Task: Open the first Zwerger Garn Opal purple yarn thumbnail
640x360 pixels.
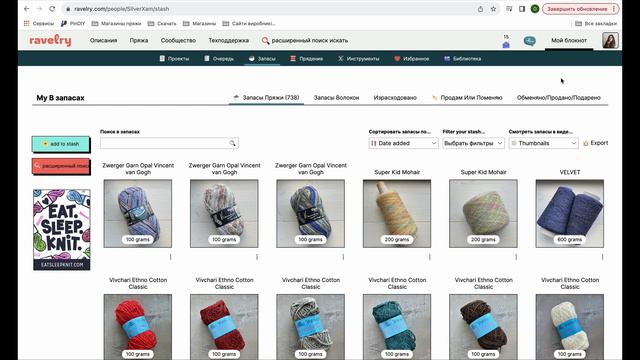Action: 138,213
